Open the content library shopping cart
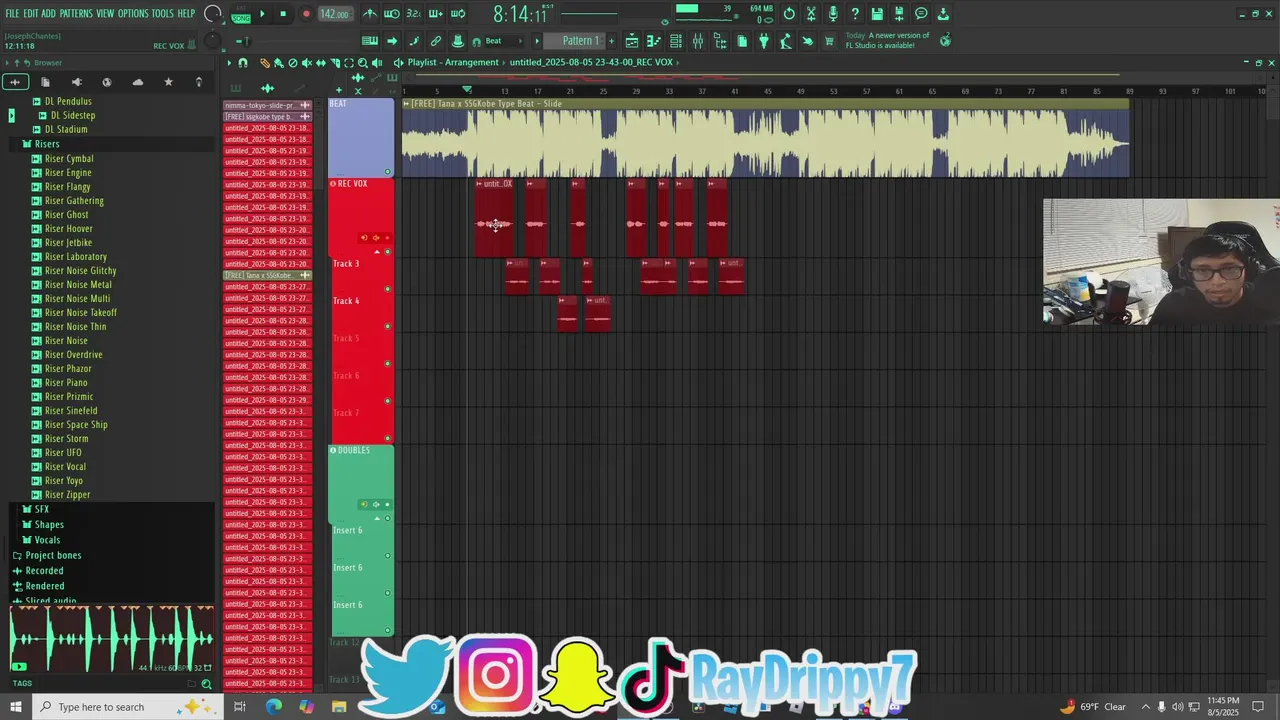Viewport: 1280px width, 720px height. (x=829, y=41)
